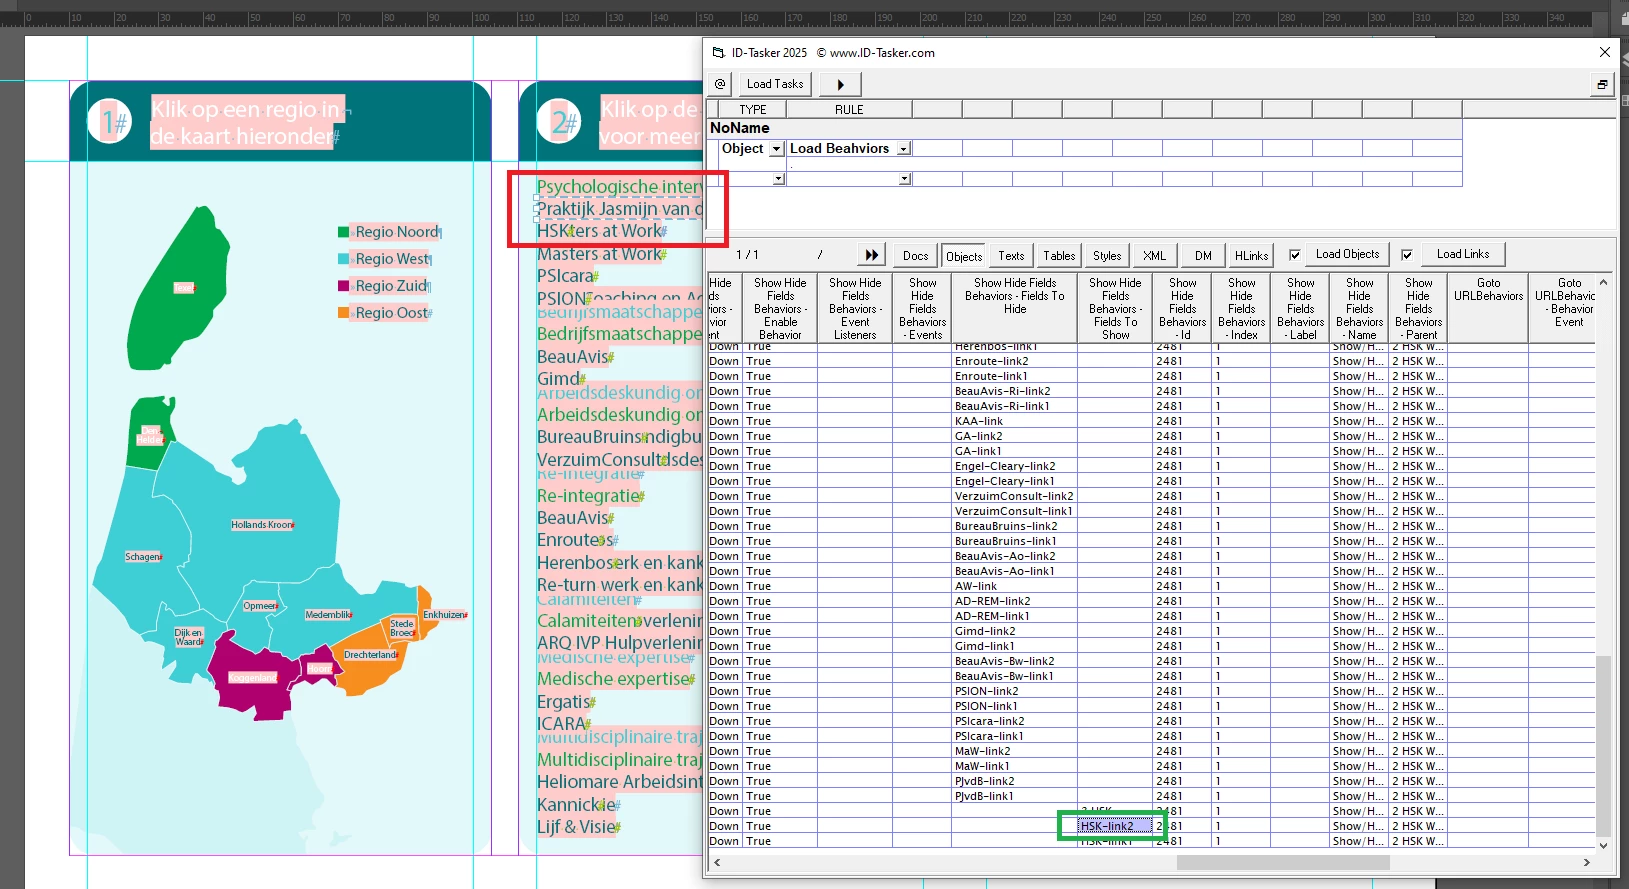Click 'Masters at Work' text in document
The image size is (1629, 889).
(x=599, y=254)
